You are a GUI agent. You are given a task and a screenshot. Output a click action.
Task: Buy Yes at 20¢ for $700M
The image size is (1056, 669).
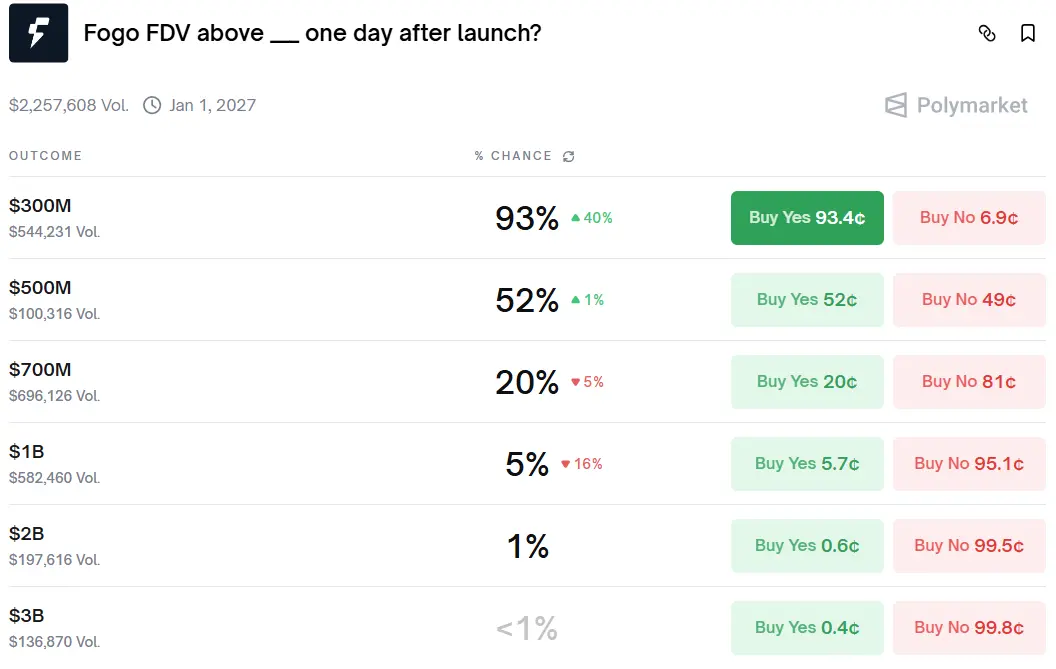[x=807, y=382]
